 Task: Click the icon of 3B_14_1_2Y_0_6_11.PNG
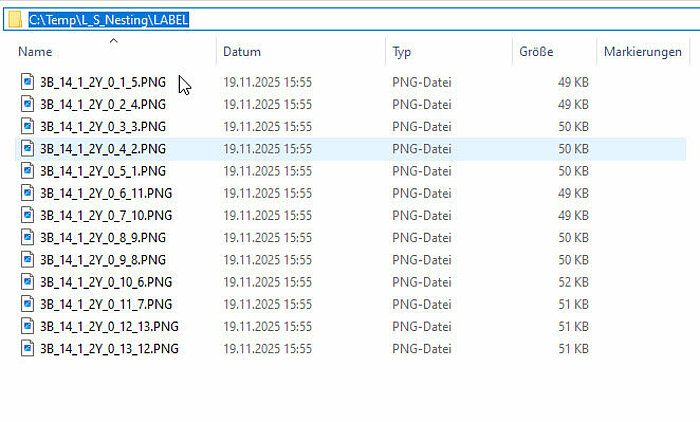(x=28, y=193)
